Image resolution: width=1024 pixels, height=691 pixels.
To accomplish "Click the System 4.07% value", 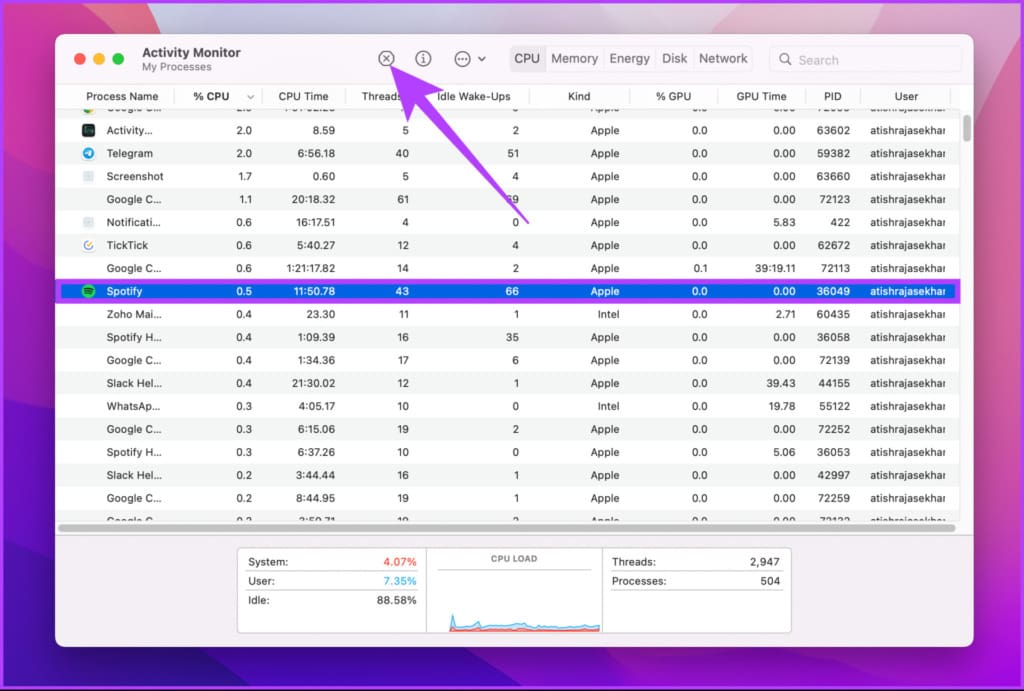I will click(399, 562).
